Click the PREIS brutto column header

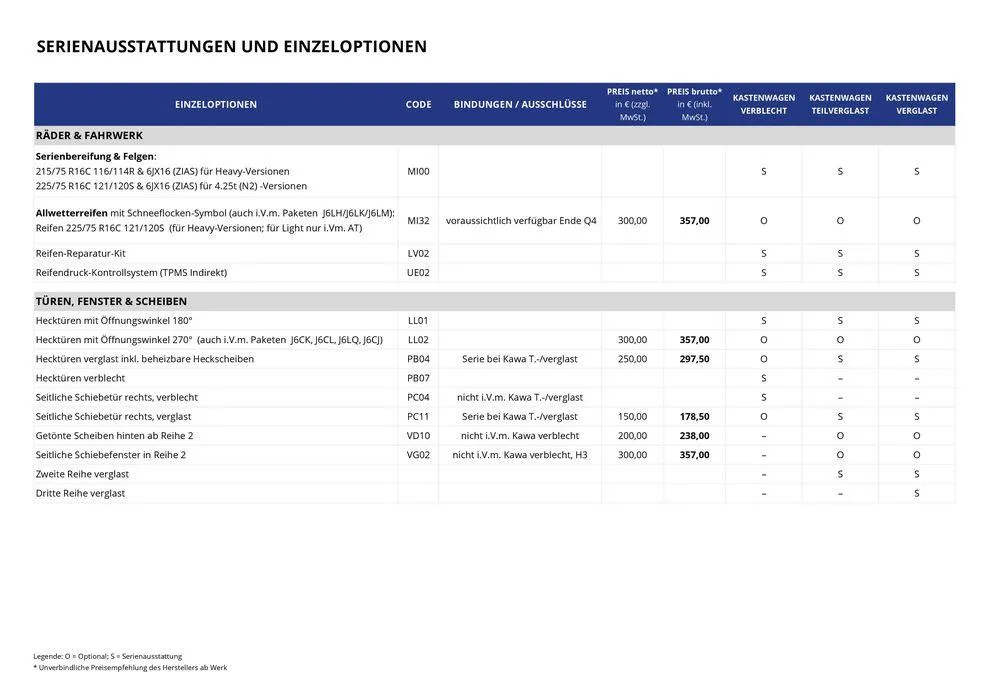tap(693, 104)
